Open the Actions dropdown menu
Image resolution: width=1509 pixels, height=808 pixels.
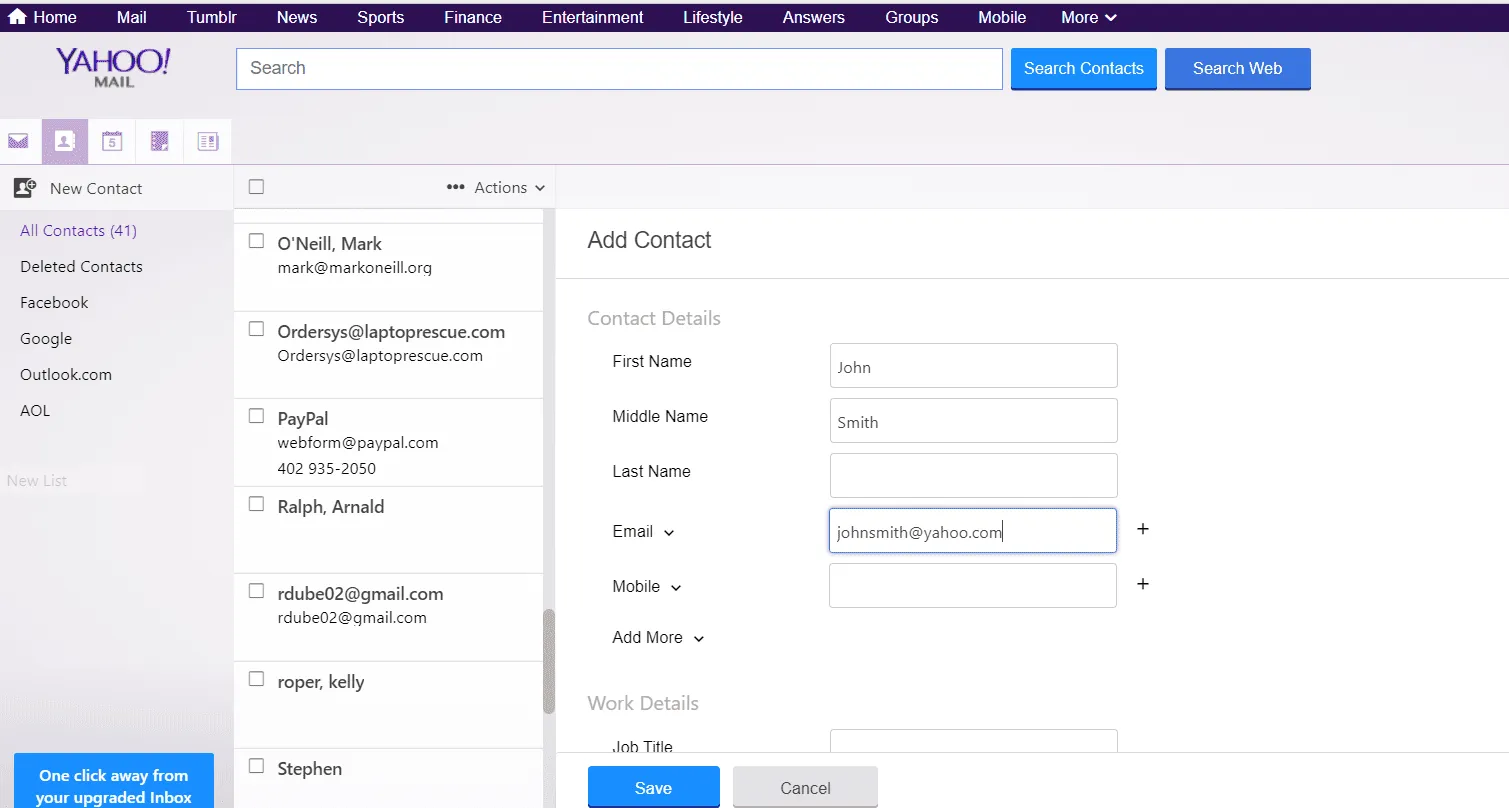[509, 188]
